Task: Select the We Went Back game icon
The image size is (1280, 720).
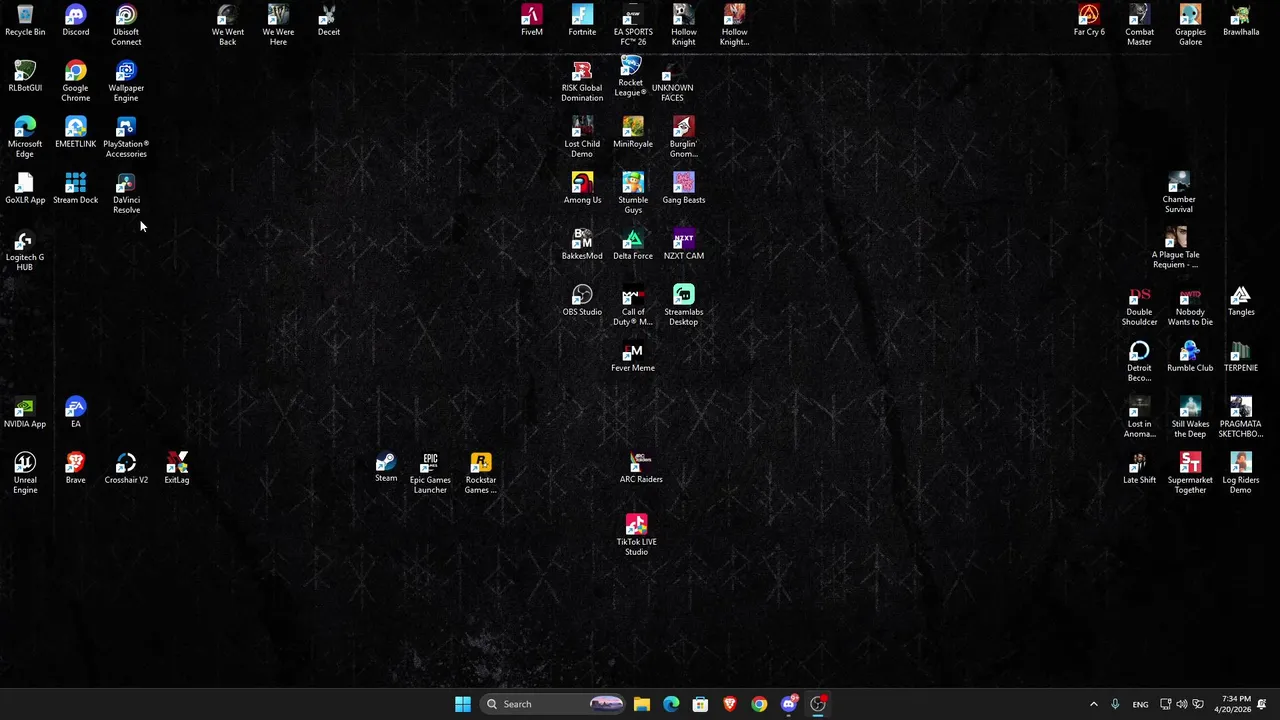Action: click(227, 25)
